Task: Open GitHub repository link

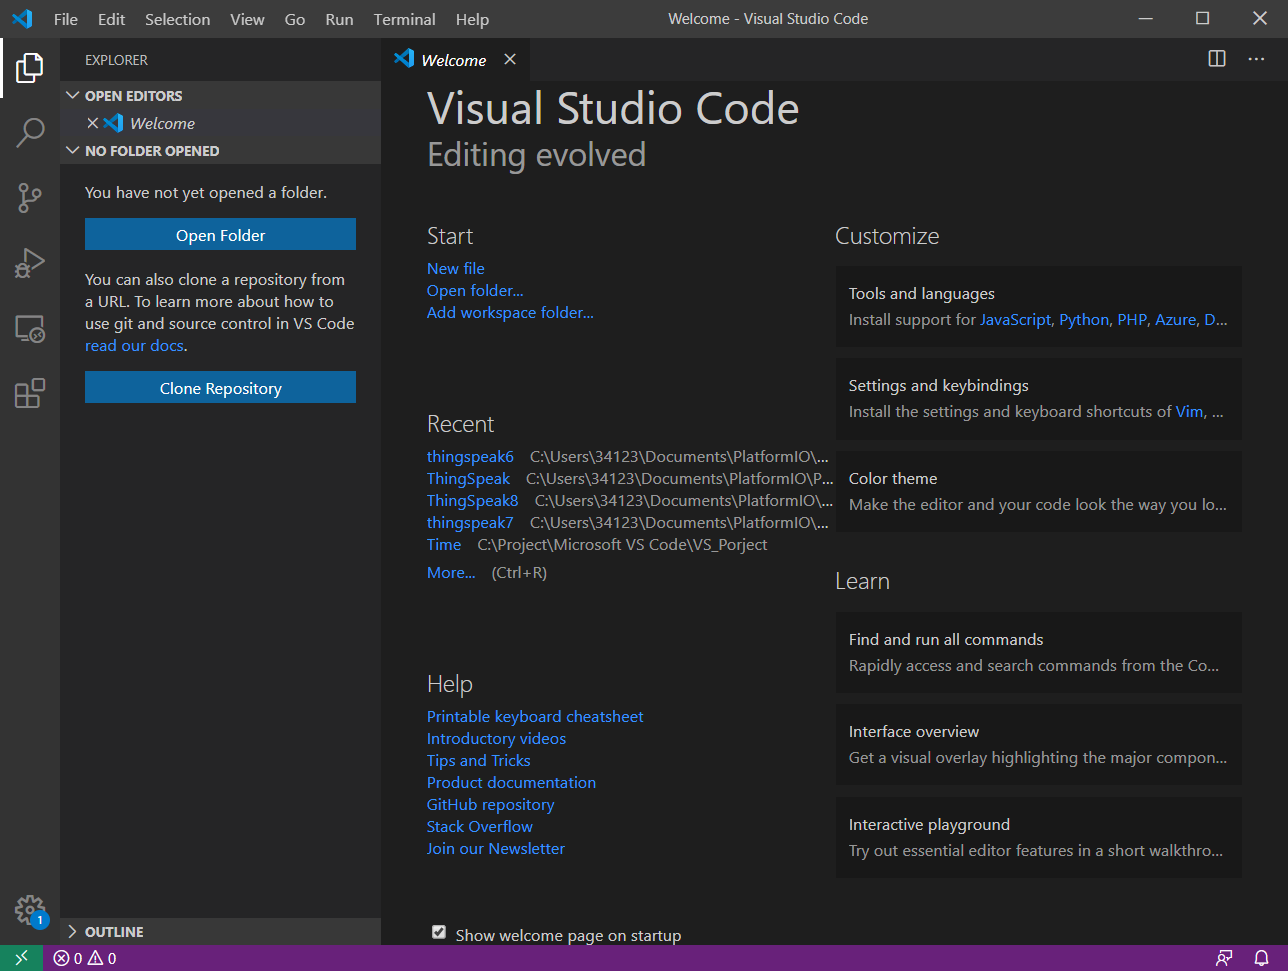Action: coord(490,804)
